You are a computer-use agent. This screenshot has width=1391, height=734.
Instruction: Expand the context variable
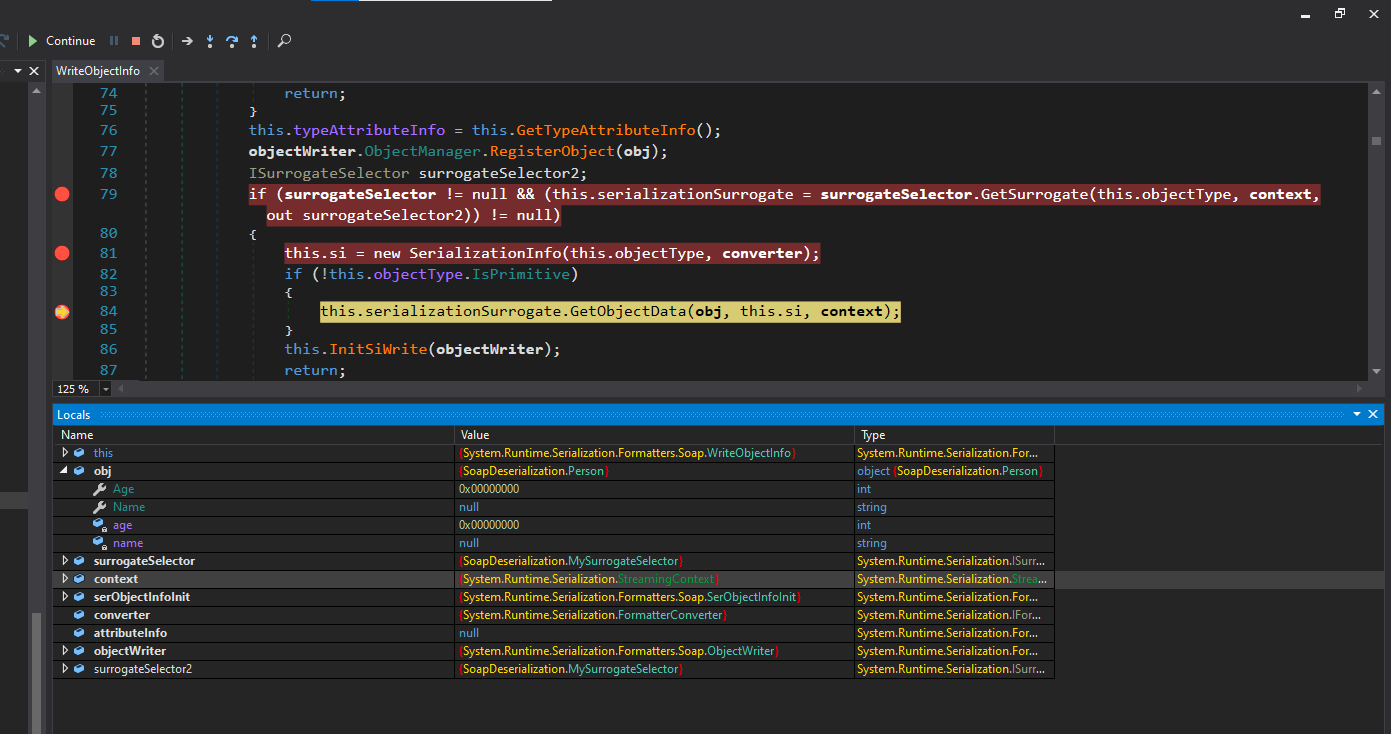tap(66, 579)
